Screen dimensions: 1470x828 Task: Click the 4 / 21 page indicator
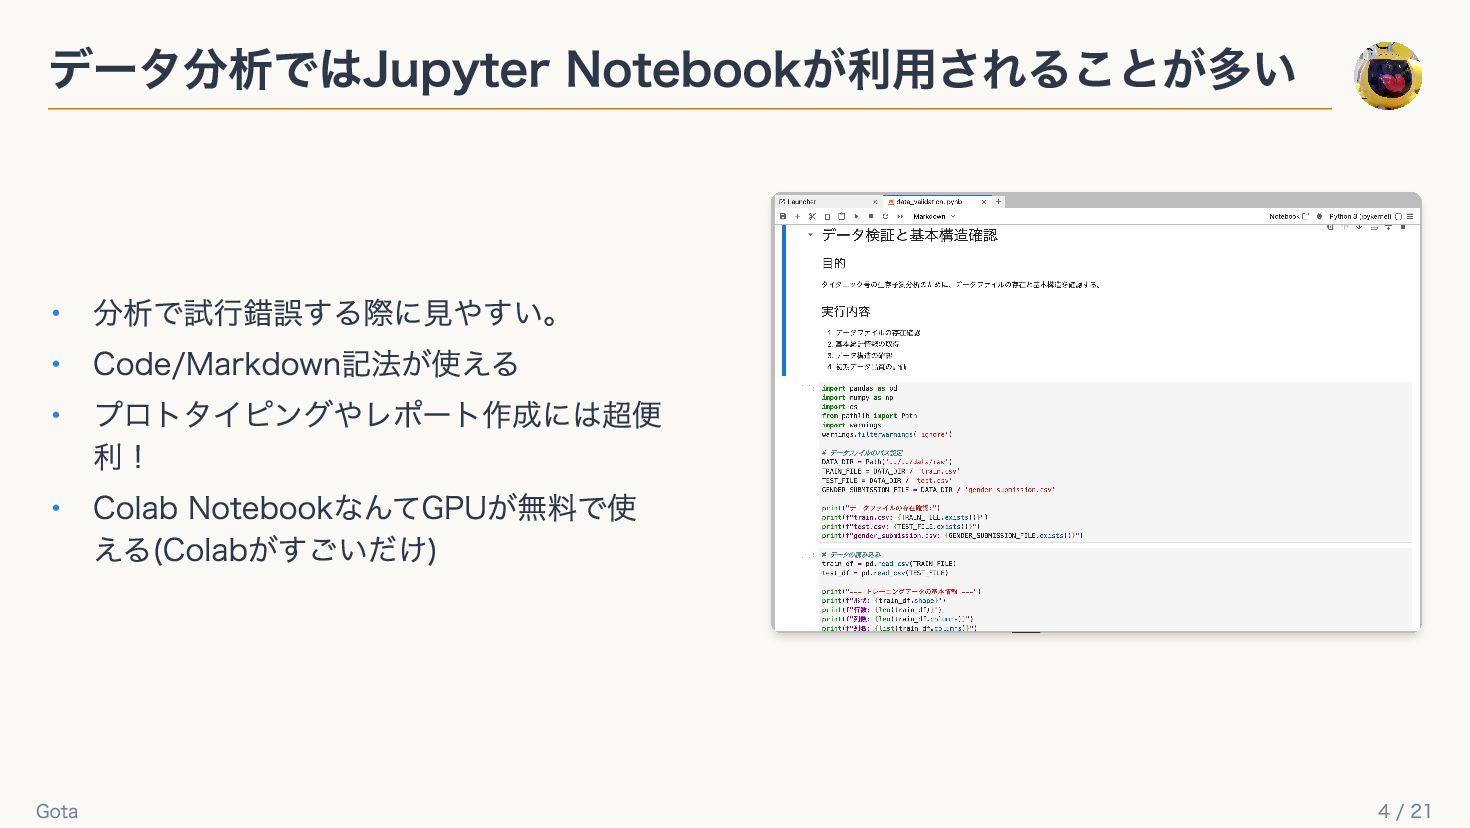click(1404, 811)
